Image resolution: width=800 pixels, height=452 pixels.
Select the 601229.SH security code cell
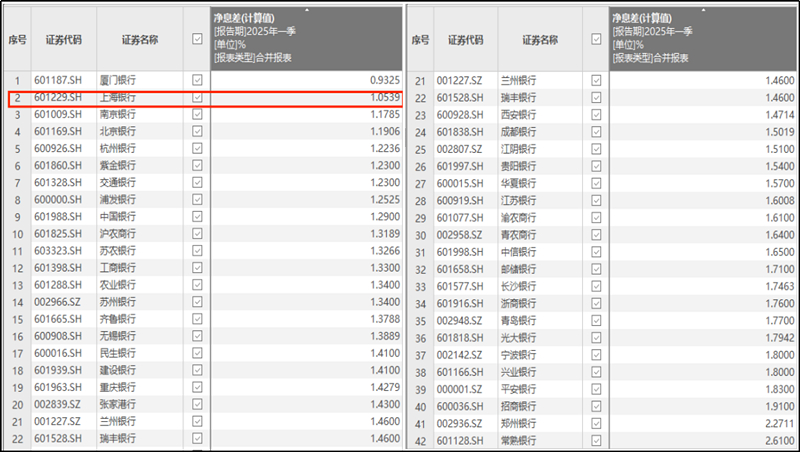click(64, 98)
